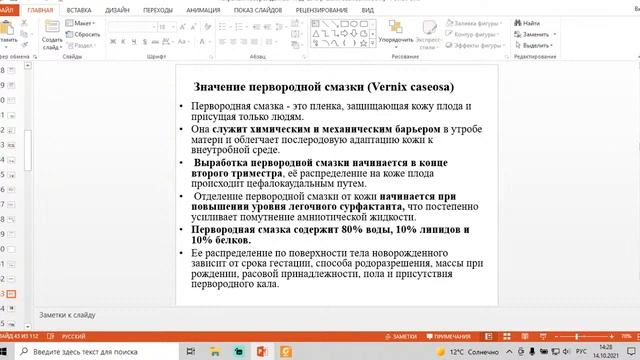
Task: Open the ПОКАЗ СЛАЙДОВ ribbon tab
Action: click(258, 10)
